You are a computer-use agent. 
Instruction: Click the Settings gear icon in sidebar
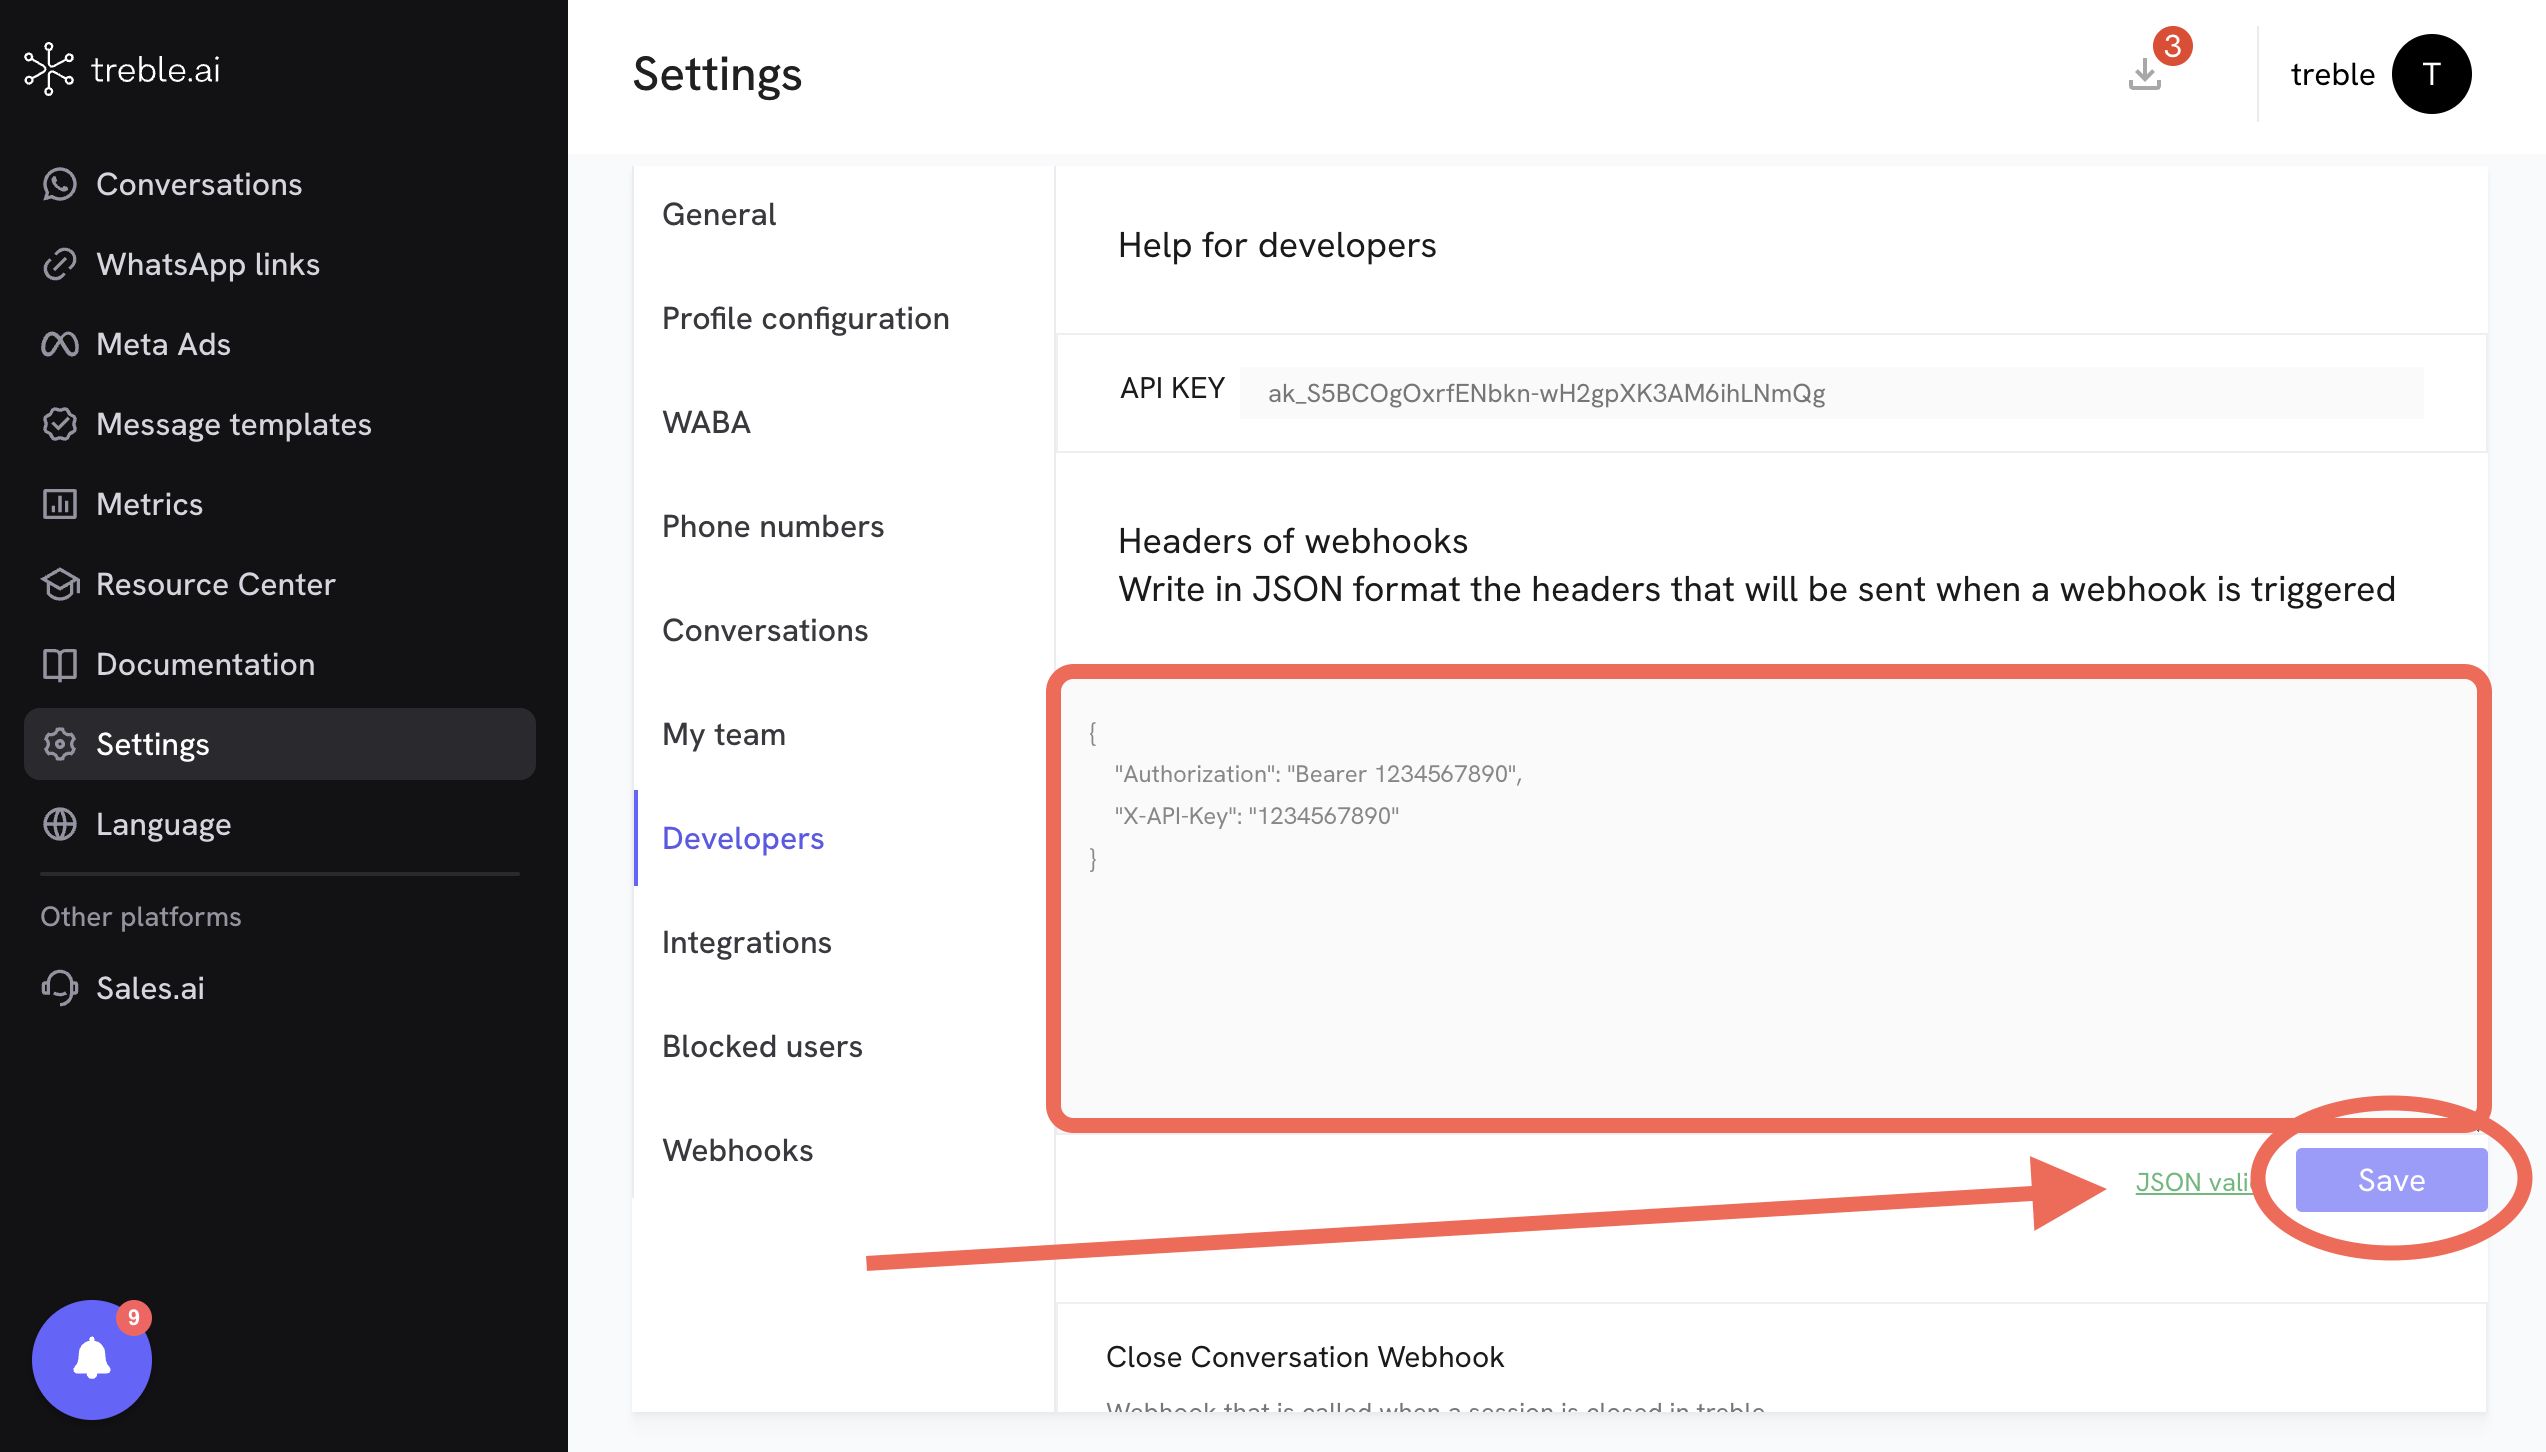coord(60,744)
